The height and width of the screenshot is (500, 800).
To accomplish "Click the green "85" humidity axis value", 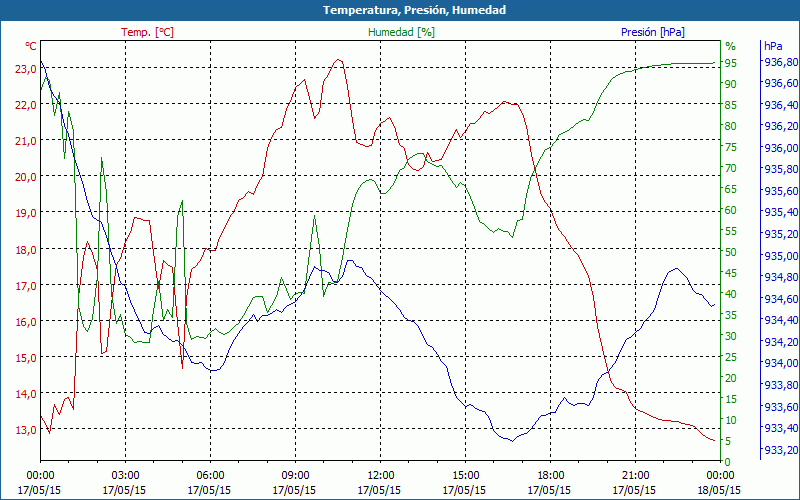I will 731,106.
